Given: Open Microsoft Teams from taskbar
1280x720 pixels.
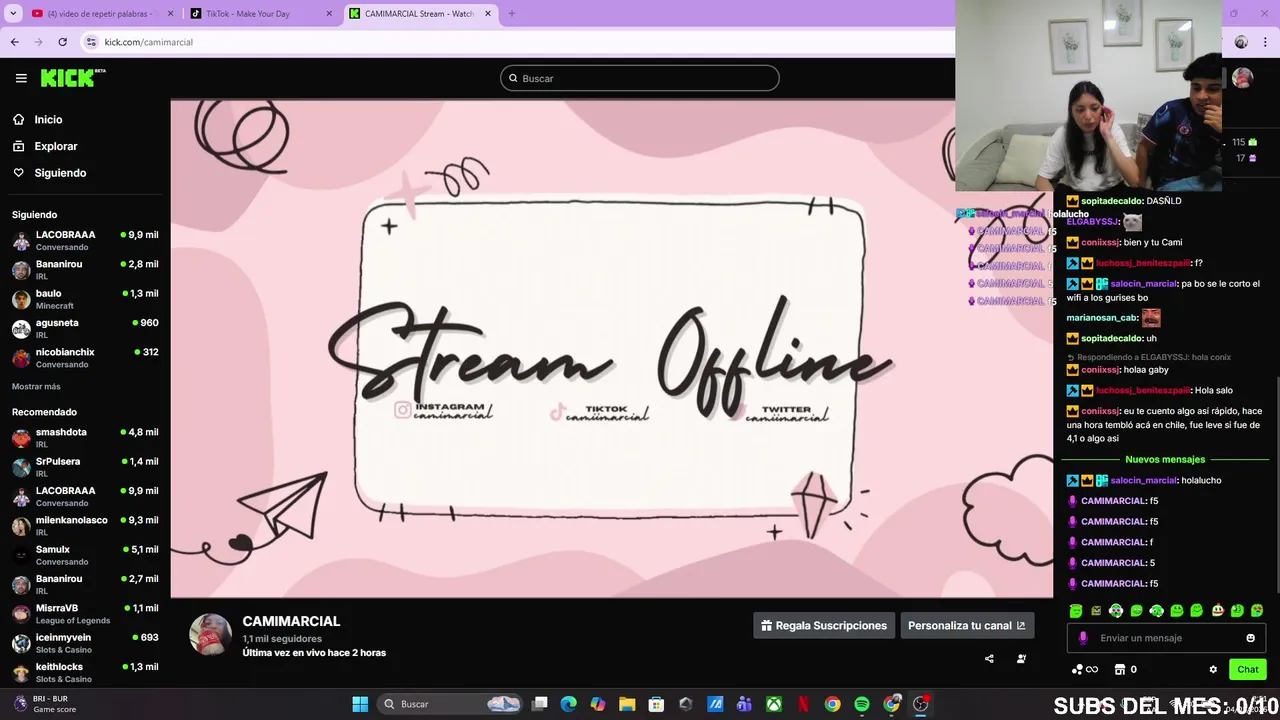Looking at the screenshot, I should point(744,704).
